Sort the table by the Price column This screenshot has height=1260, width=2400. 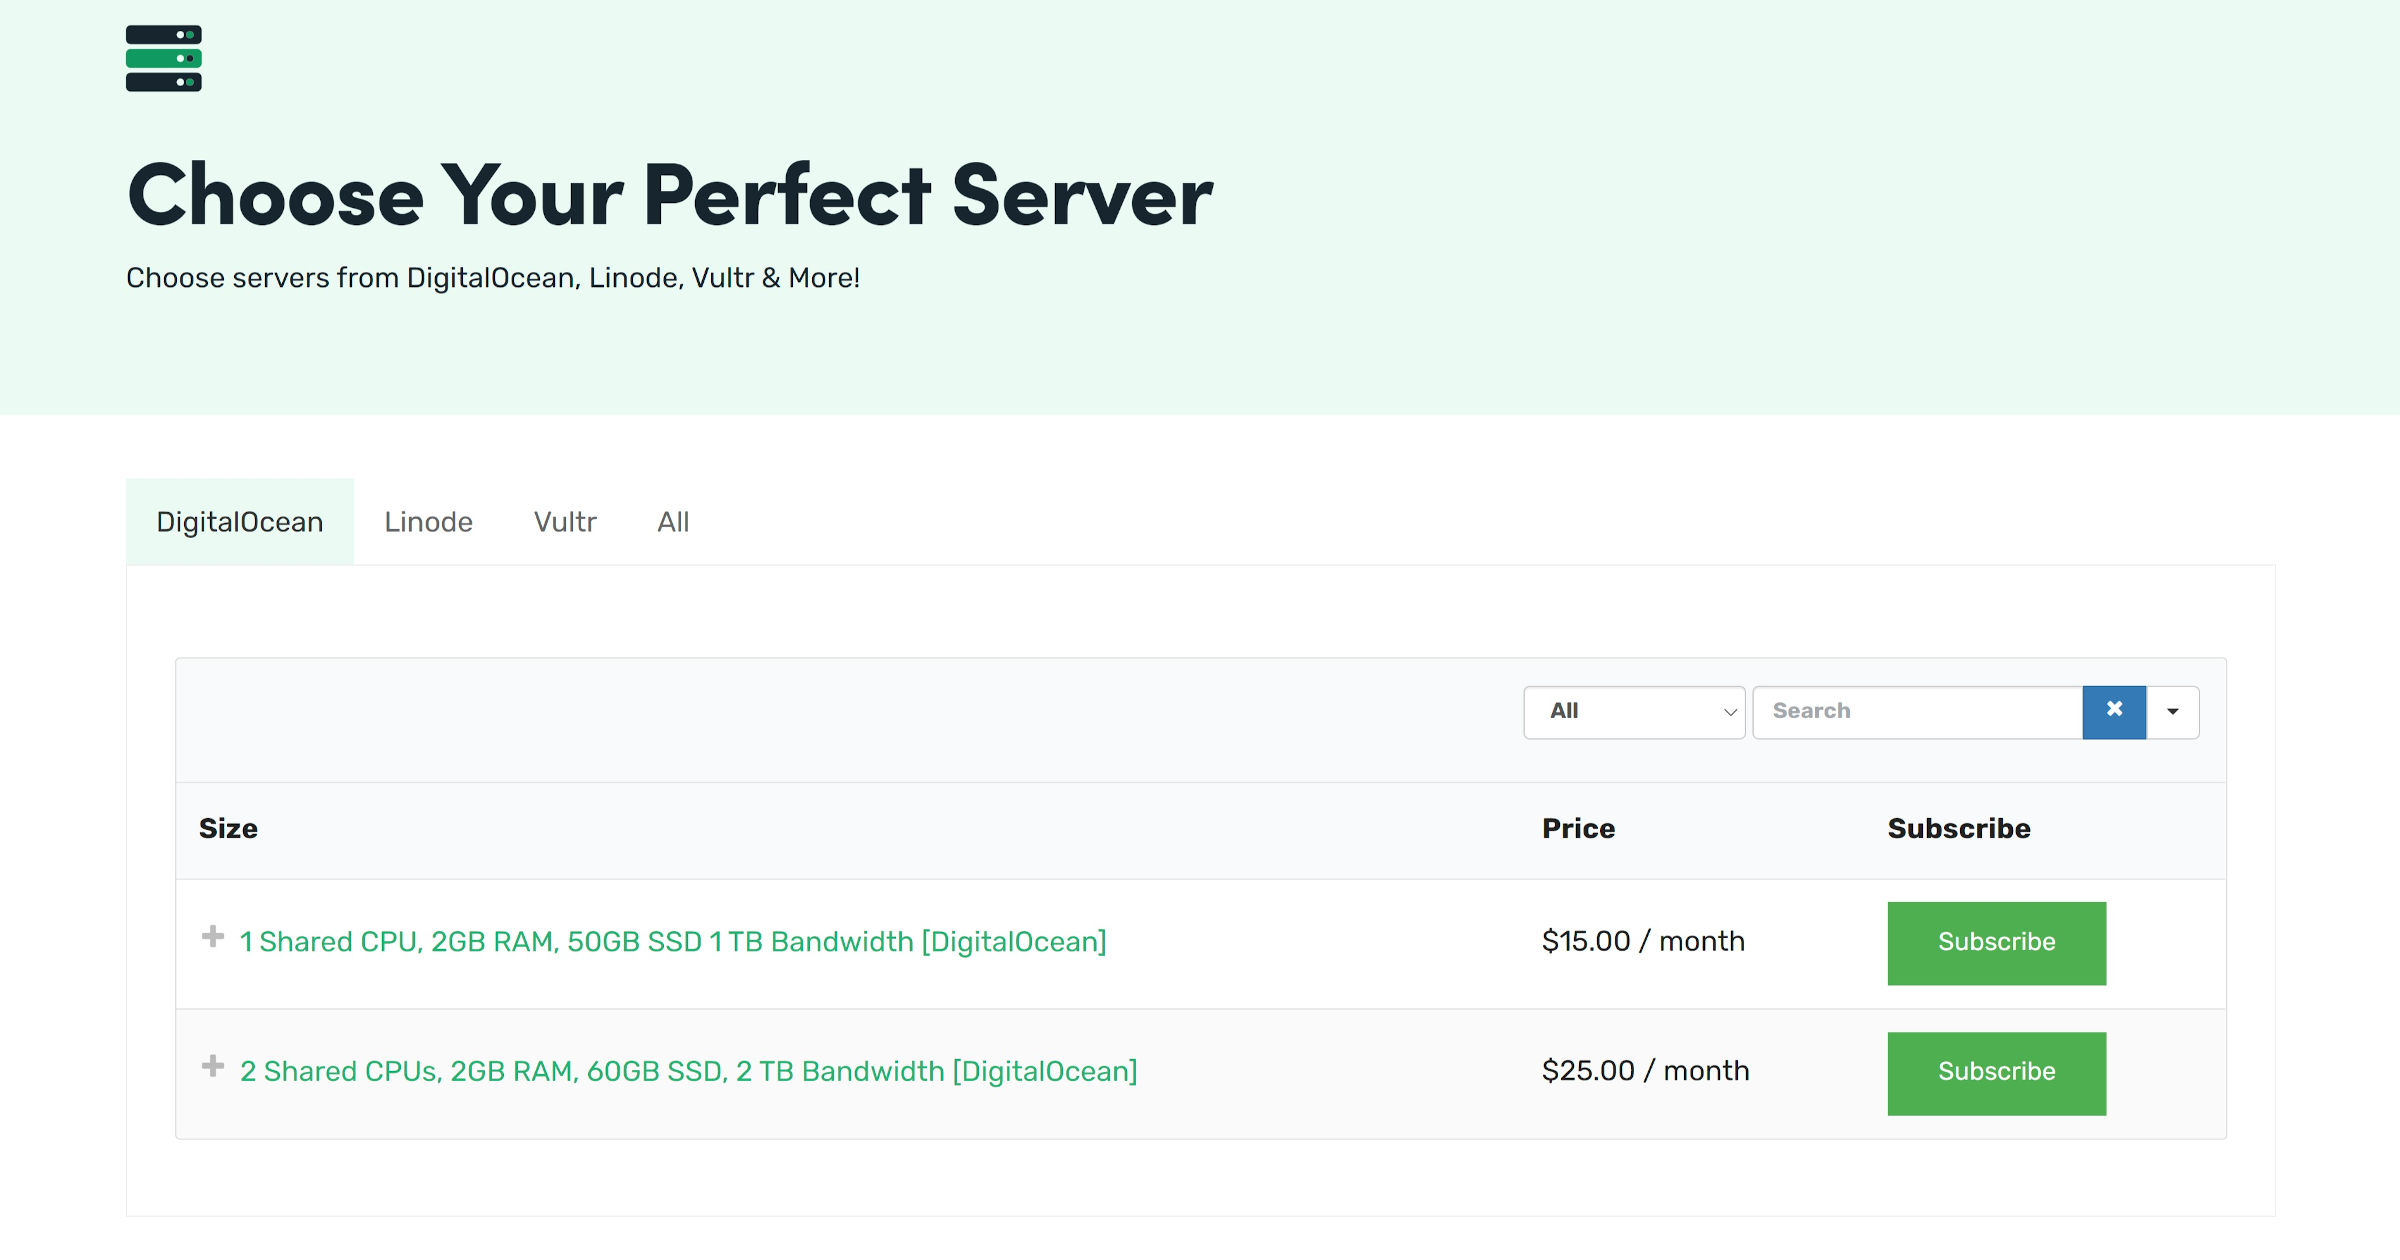point(1578,828)
